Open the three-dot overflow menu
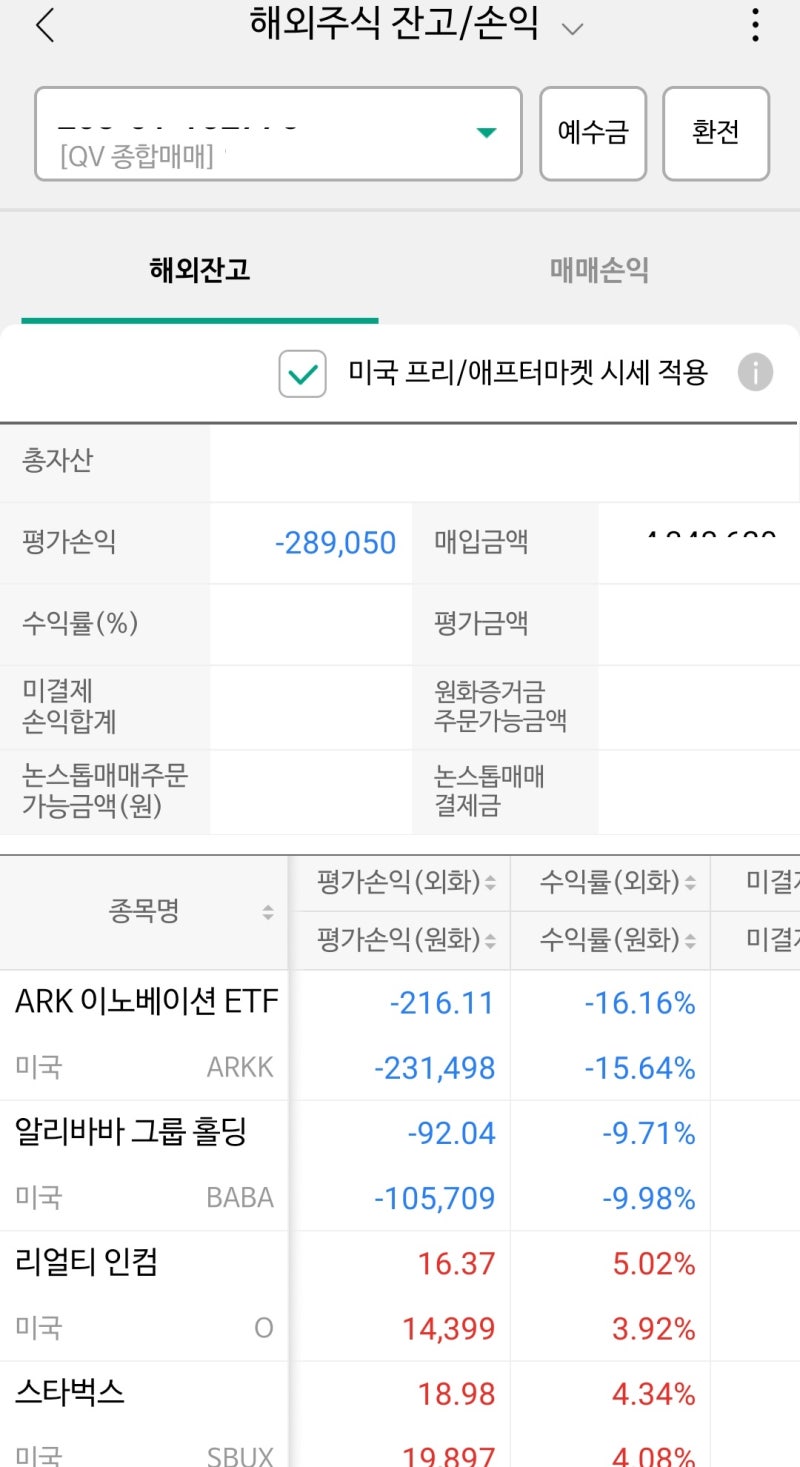The width and height of the screenshot is (800, 1467). (x=755, y=25)
